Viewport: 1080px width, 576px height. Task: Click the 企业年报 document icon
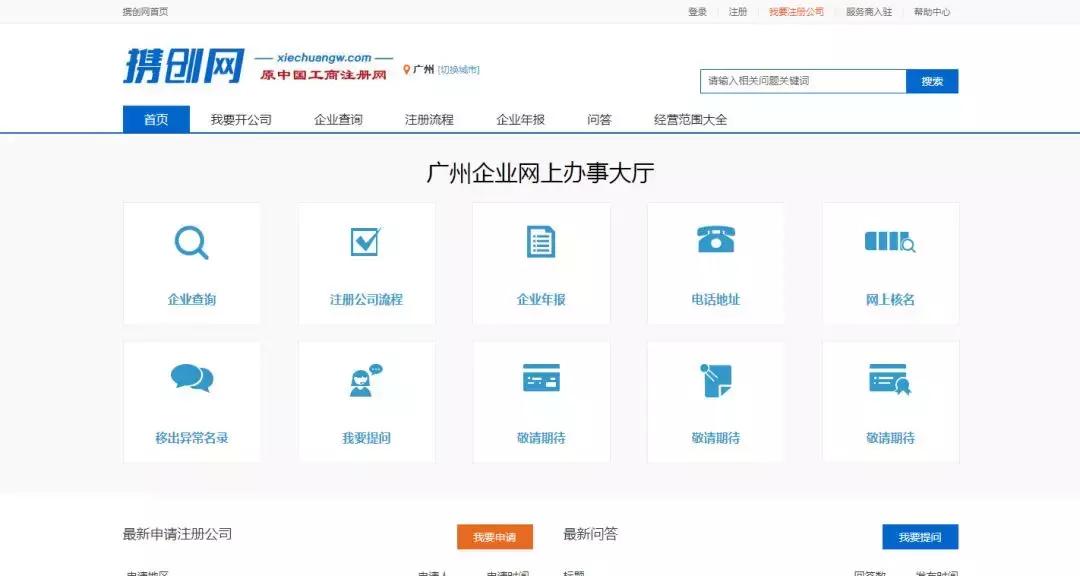541,241
